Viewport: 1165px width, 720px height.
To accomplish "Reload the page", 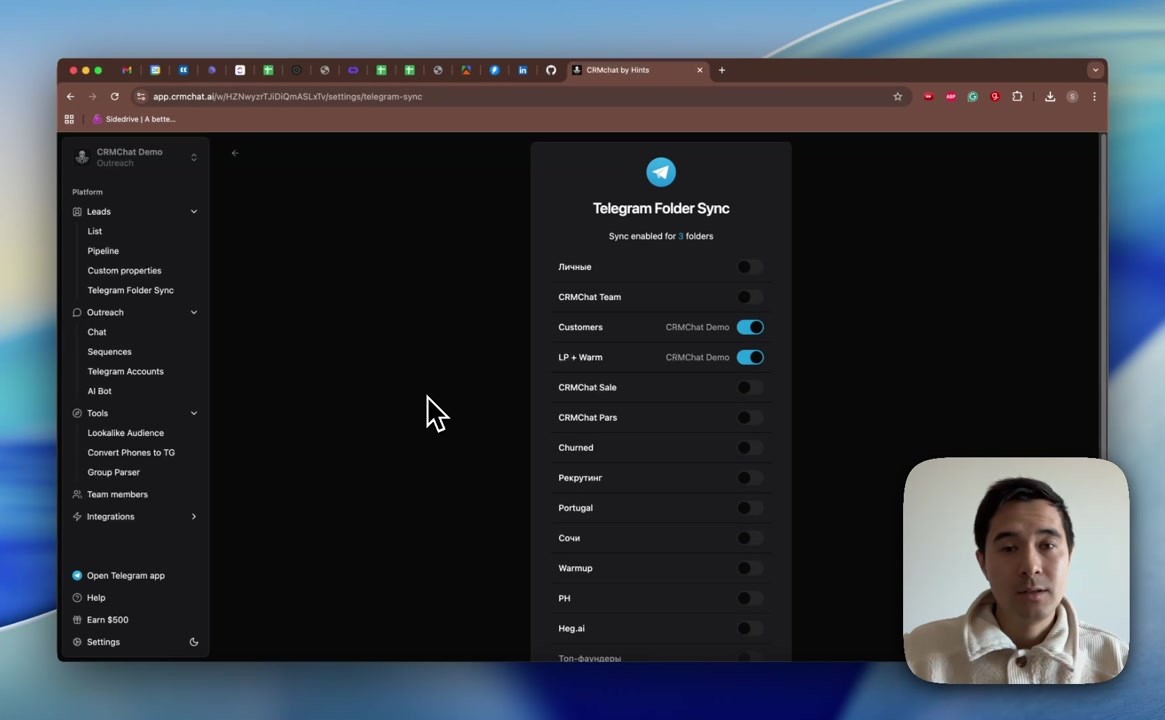I will click(114, 97).
